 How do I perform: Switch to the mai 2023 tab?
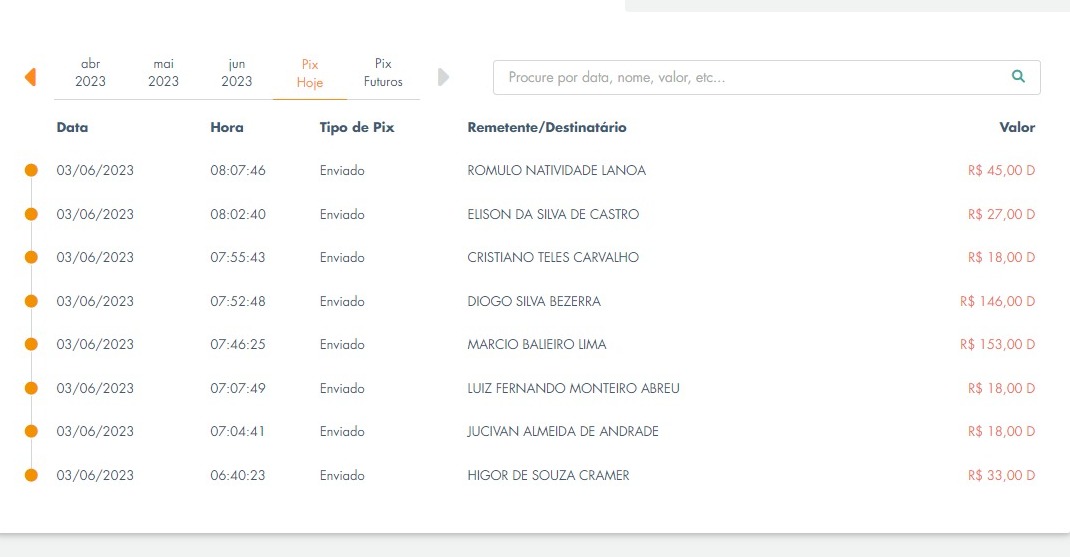tap(163, 72)
